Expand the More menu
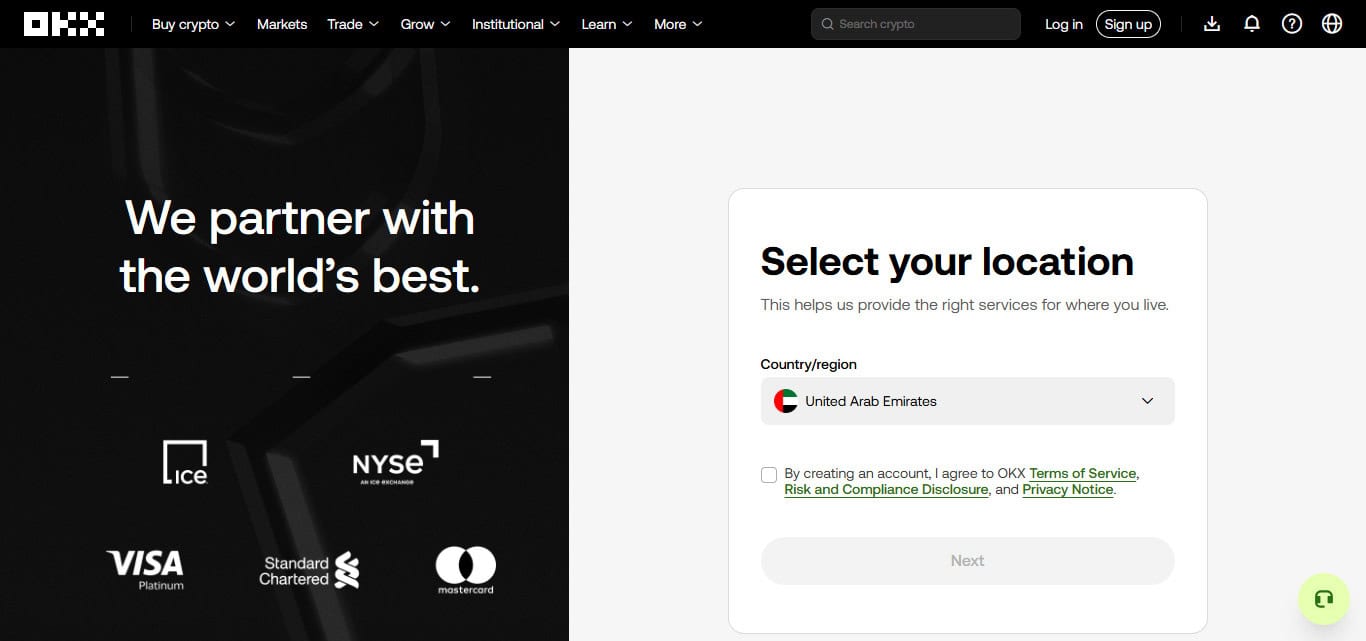The height and width of the screenshot is (641, 1366). (678, 24)
